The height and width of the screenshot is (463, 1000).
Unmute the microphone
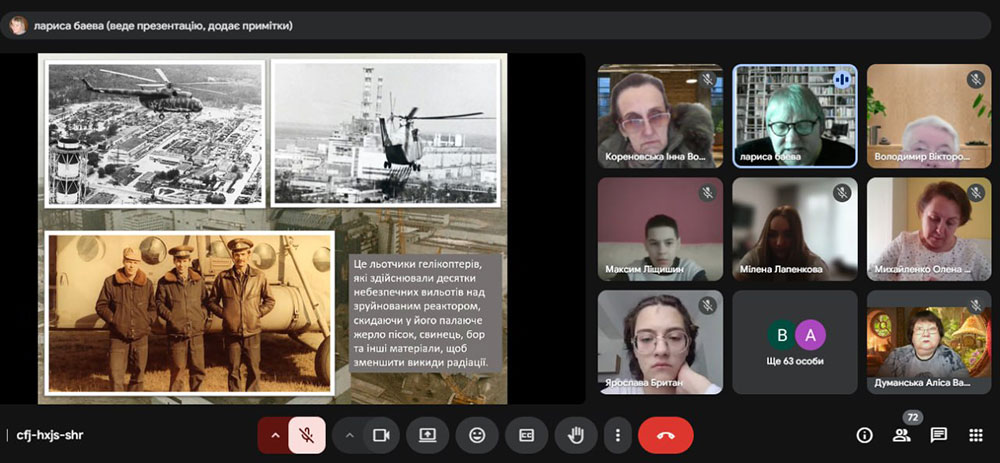point(307,435)
